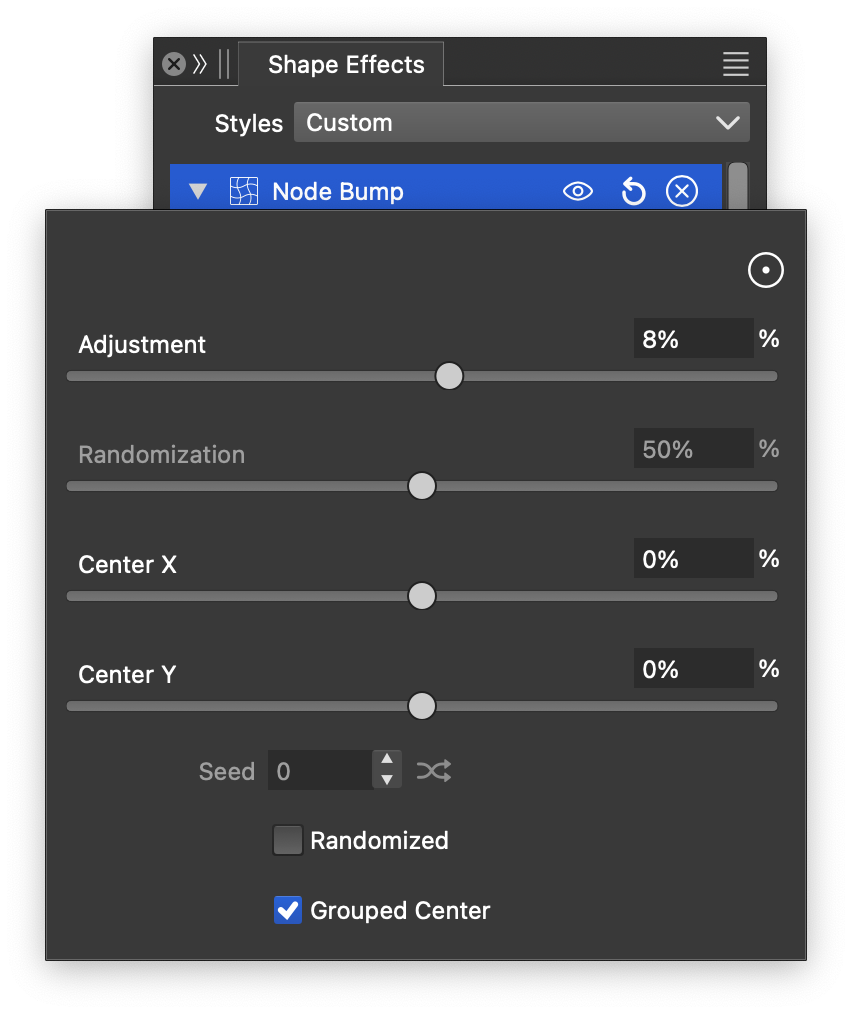
Task: Click the Adjustment percentage field
Action: 692,339
